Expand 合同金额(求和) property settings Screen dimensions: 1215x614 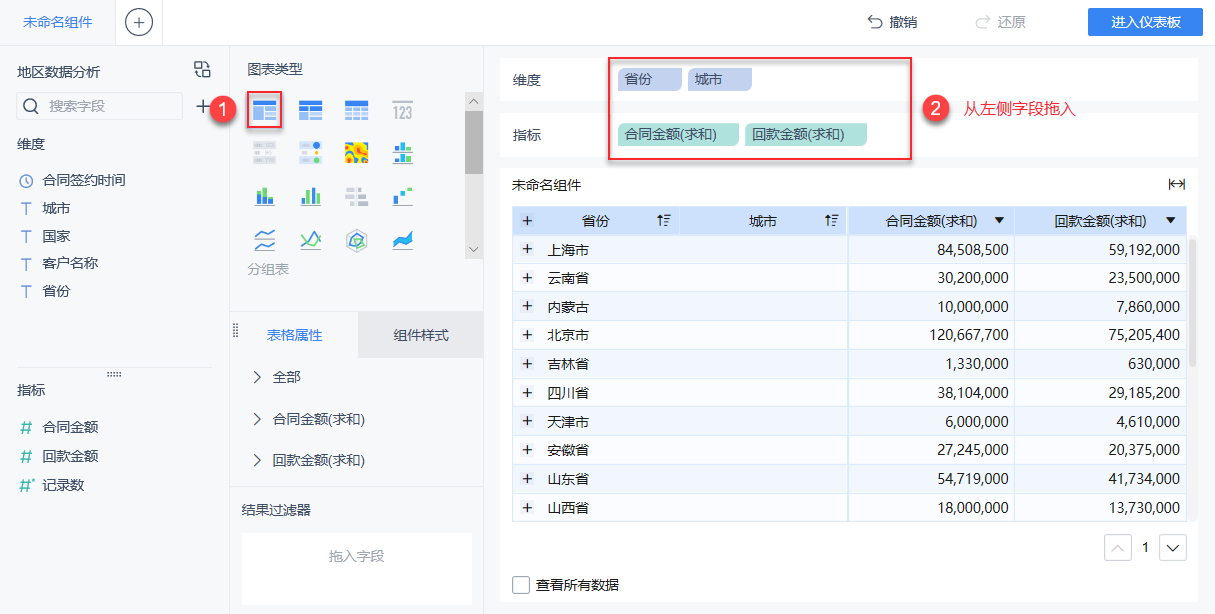coord(258,419)
